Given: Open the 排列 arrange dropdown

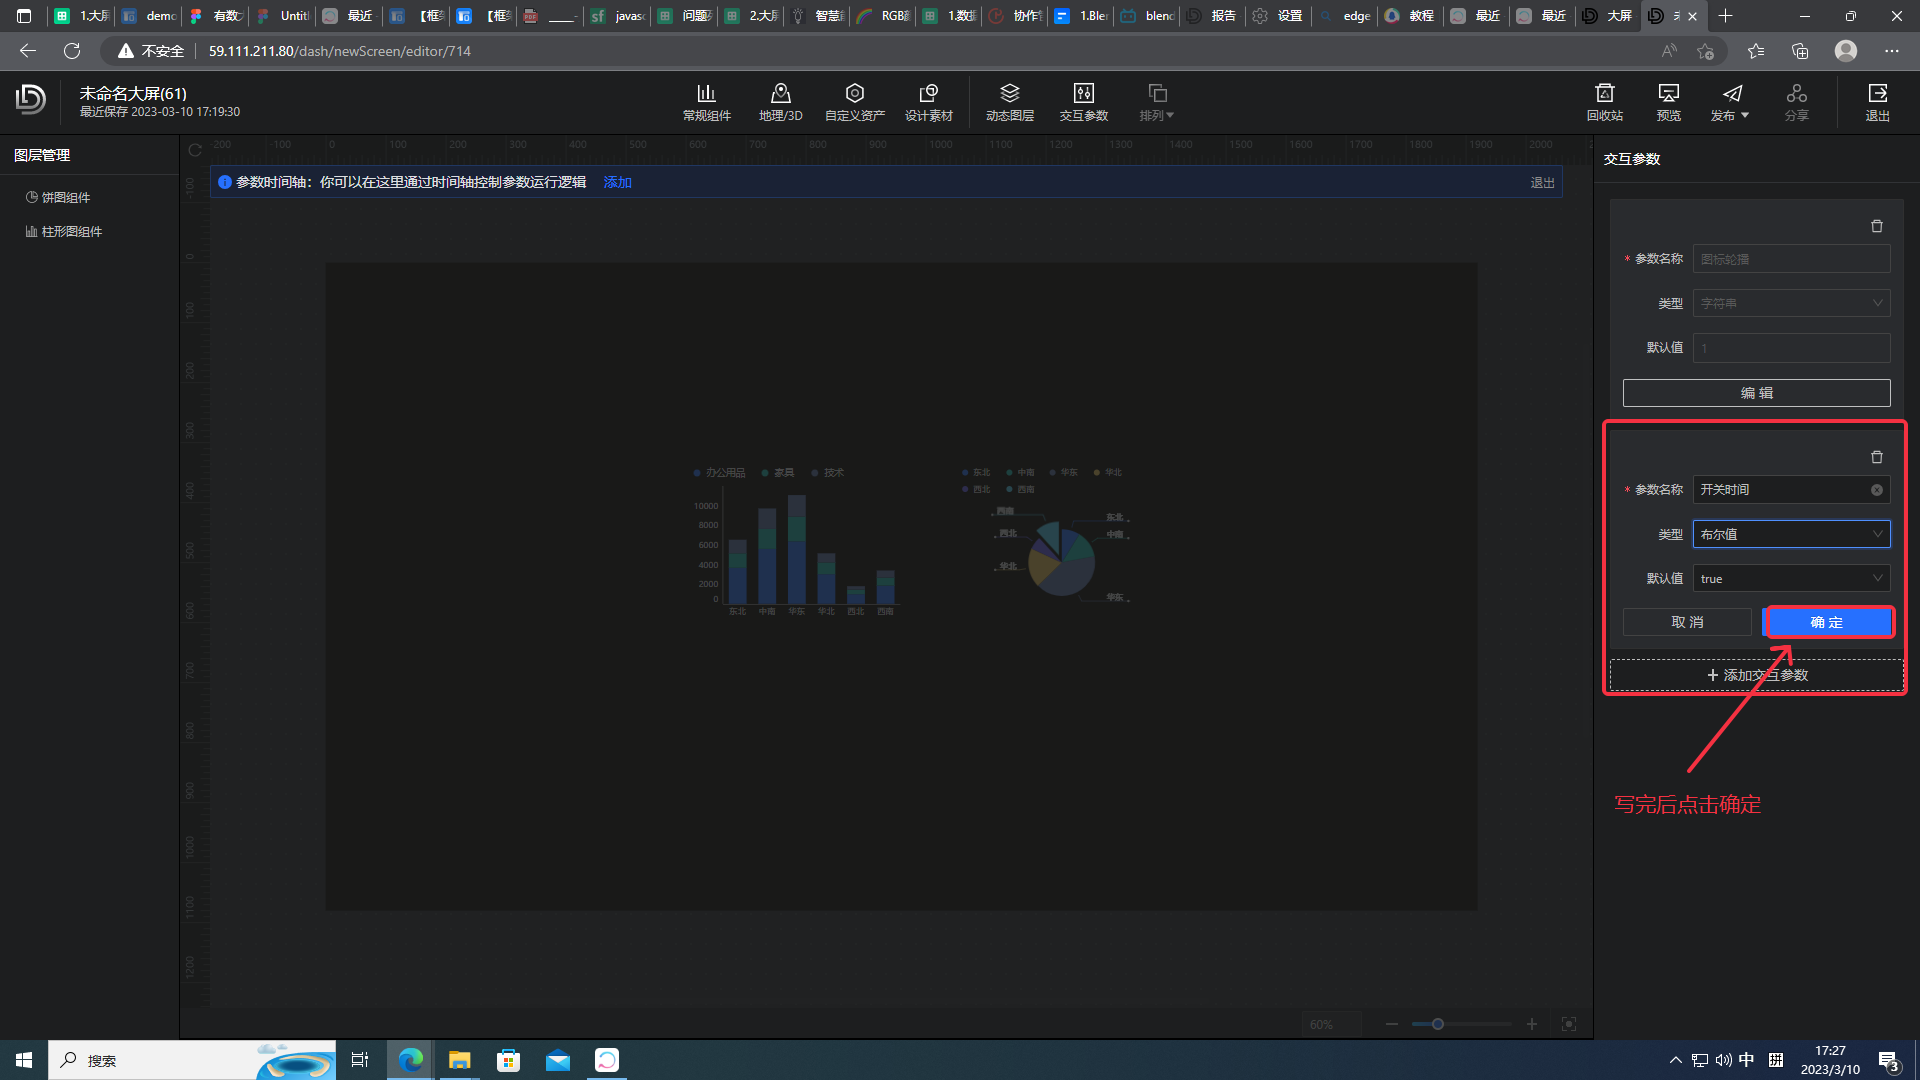Looking at the screenshot, I should coord(1156,103).
